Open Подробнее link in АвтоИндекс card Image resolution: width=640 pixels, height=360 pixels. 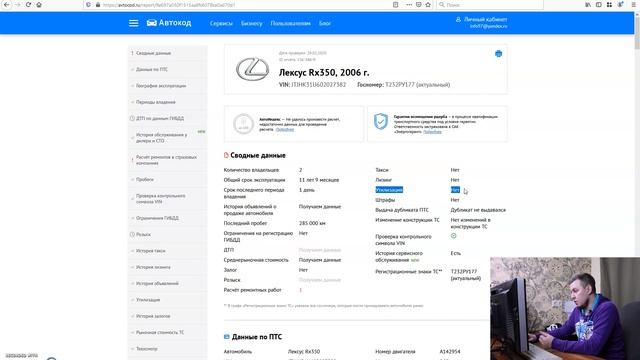coord(284,129)
